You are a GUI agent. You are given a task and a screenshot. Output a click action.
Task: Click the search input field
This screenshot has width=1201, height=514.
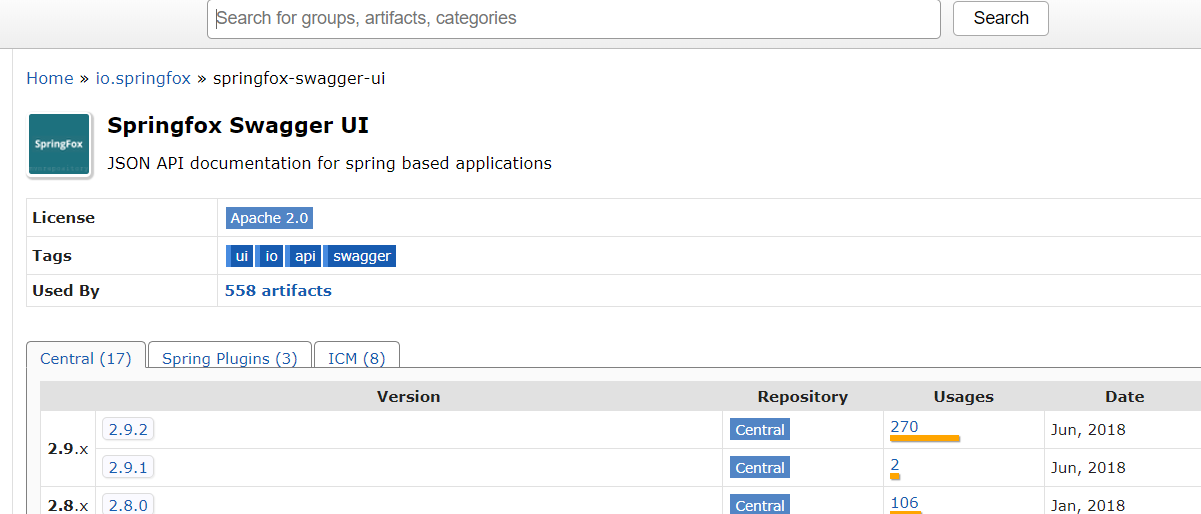(x=573, y=19)
